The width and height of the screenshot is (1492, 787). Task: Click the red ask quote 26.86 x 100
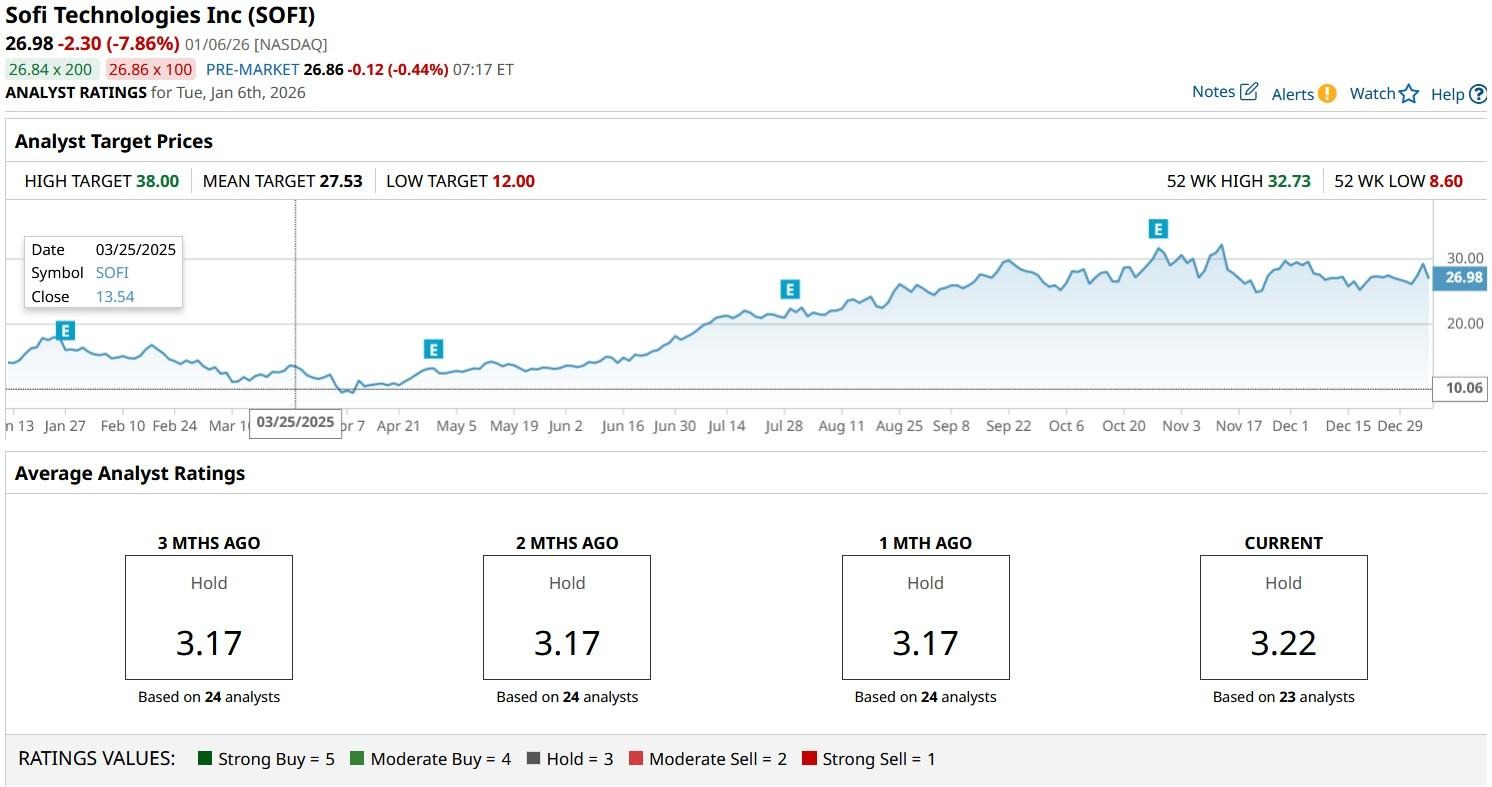tap(151, 69)
